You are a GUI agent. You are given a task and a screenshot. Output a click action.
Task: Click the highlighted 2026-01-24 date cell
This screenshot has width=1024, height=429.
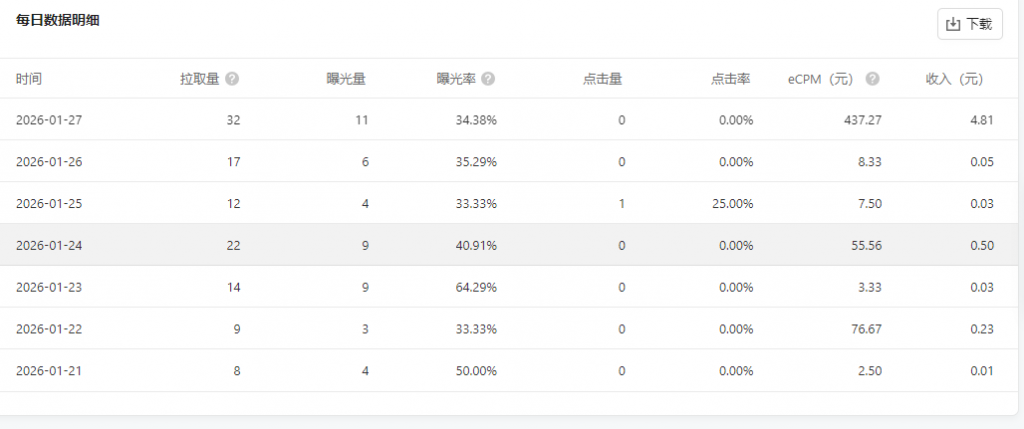tap(48, 245)
